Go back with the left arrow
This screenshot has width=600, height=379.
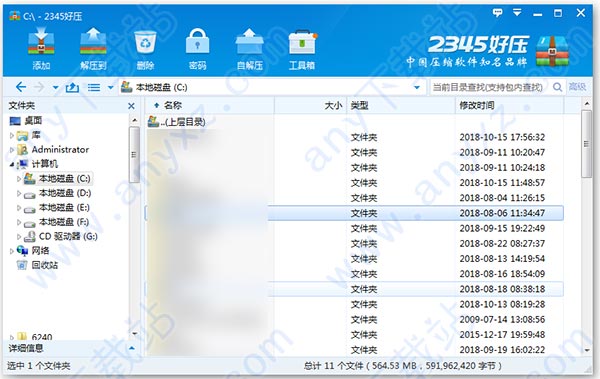(x=21, y=87)
